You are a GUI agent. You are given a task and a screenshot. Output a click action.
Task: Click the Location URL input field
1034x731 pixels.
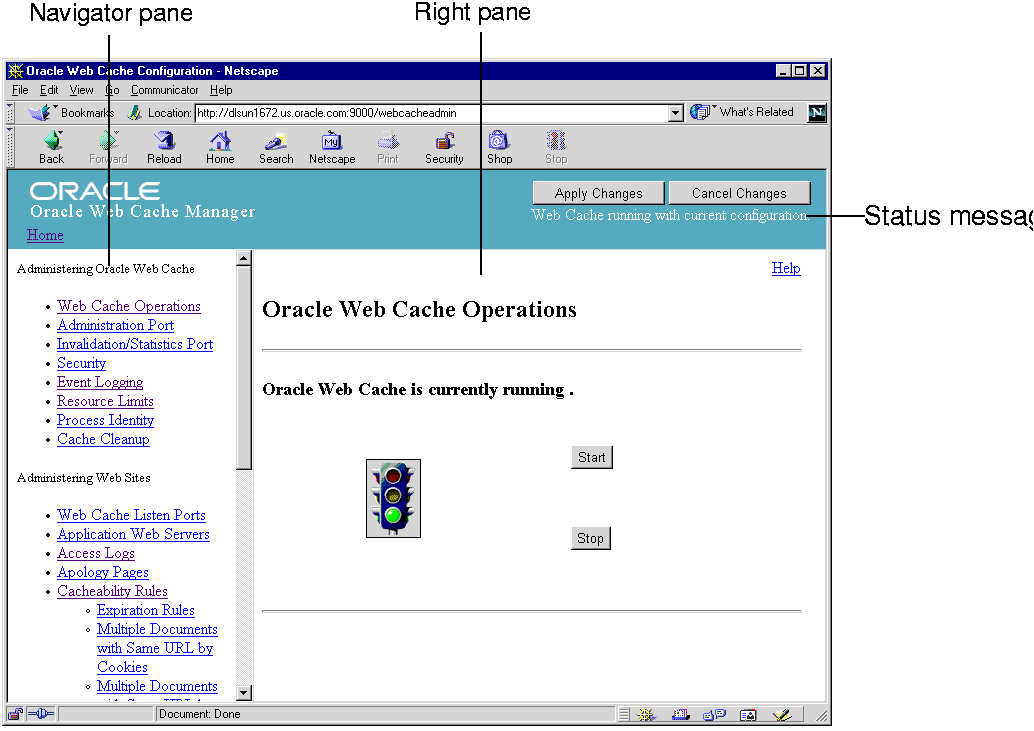pyautogui.click(x=431, y=113)
